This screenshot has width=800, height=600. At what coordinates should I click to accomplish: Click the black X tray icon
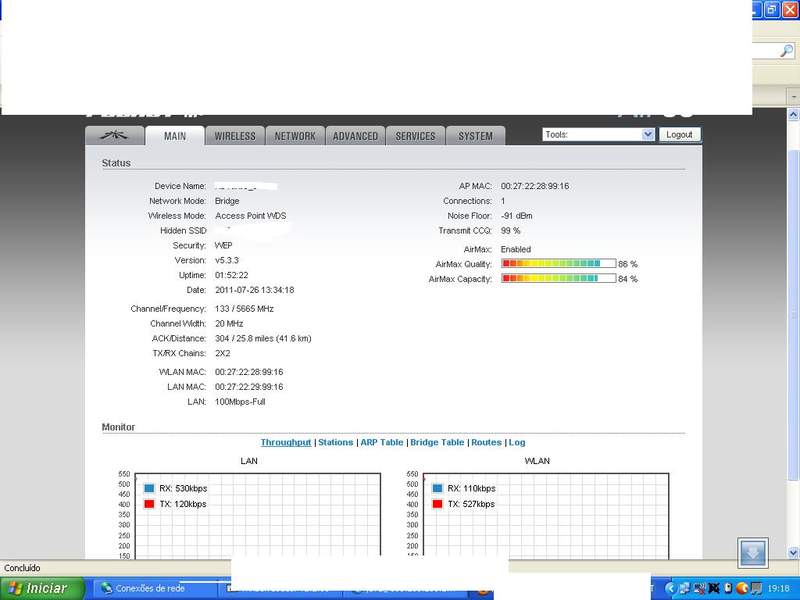click(x=714, y=588)
